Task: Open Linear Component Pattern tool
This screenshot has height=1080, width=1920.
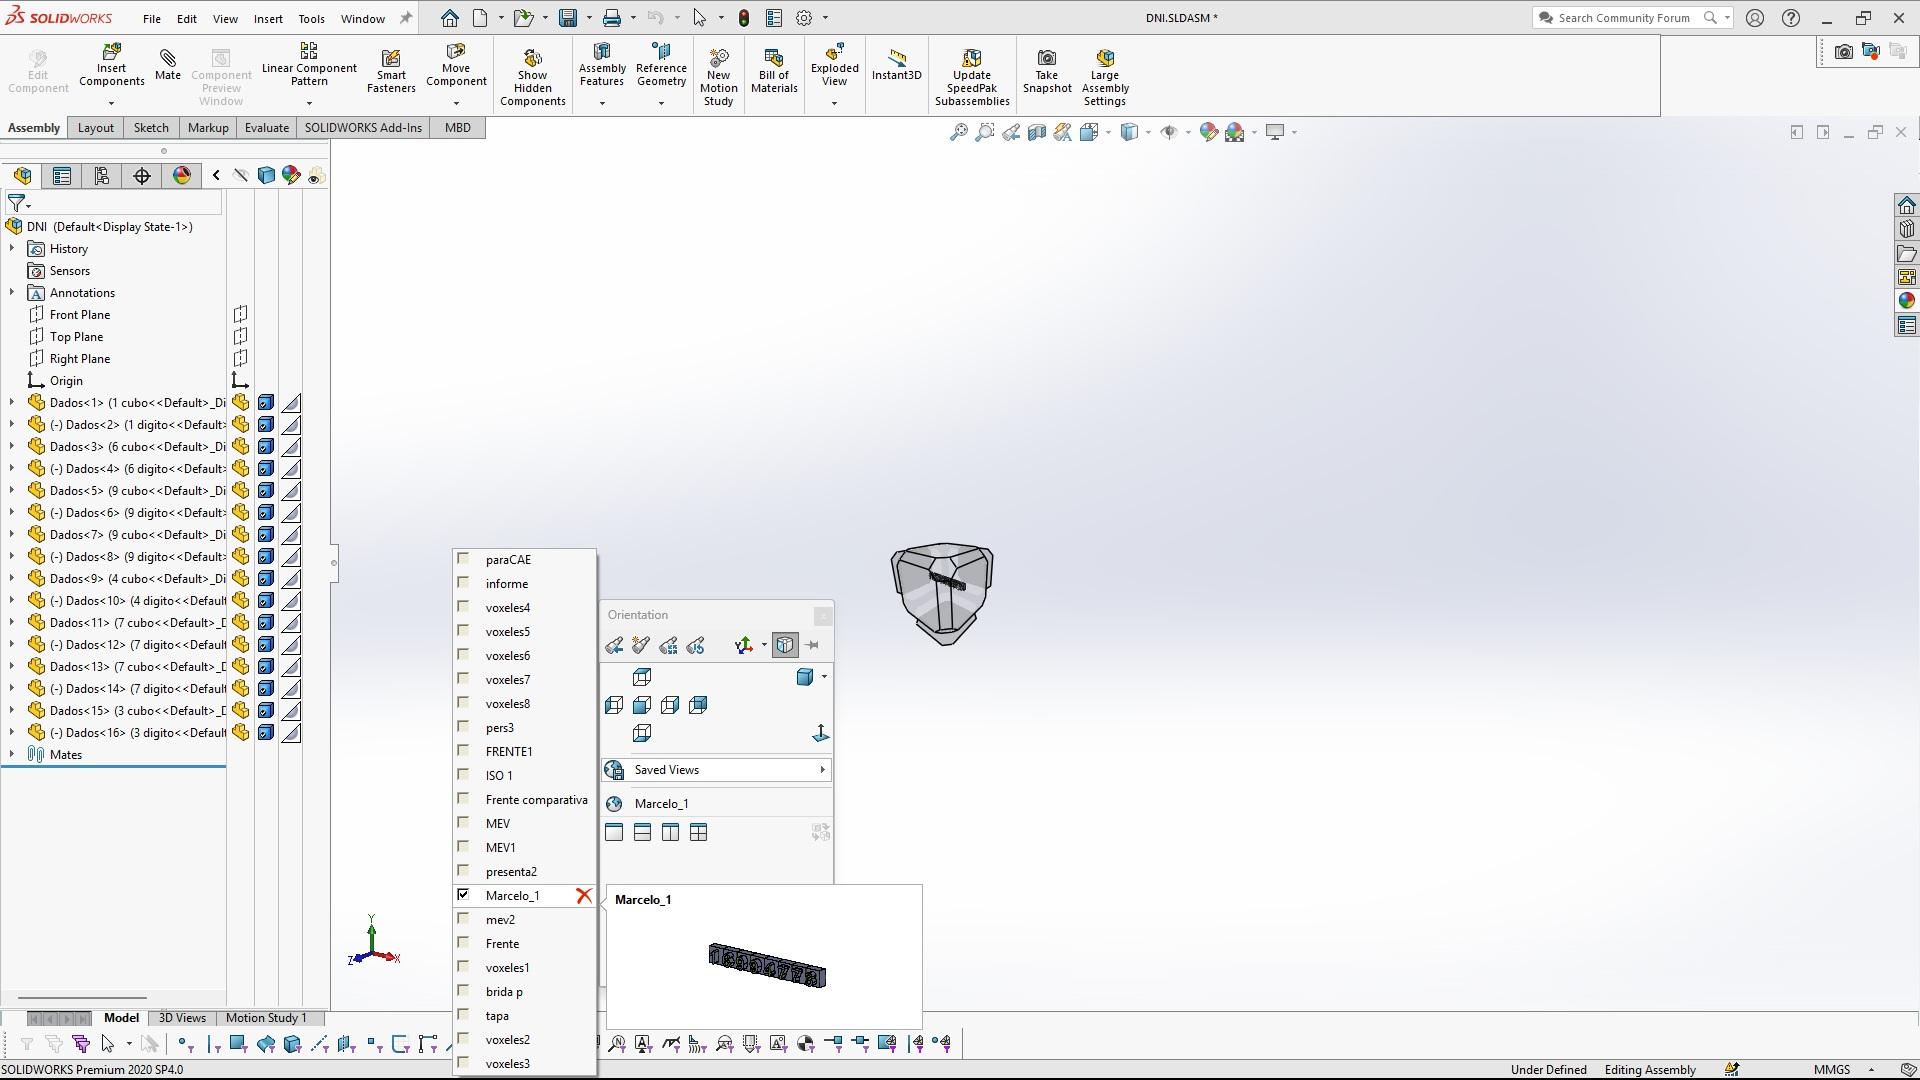Action: click(309, 65)
